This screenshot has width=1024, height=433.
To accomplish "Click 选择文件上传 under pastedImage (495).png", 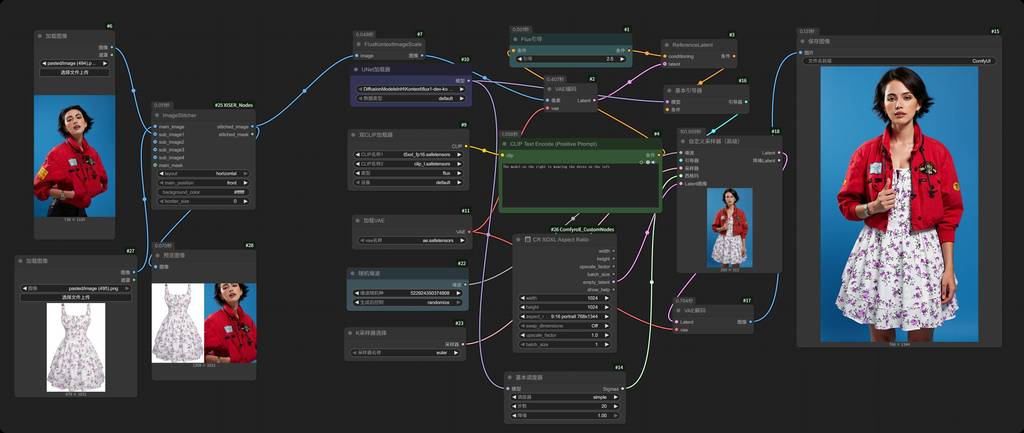I will [x=76, y=297].
